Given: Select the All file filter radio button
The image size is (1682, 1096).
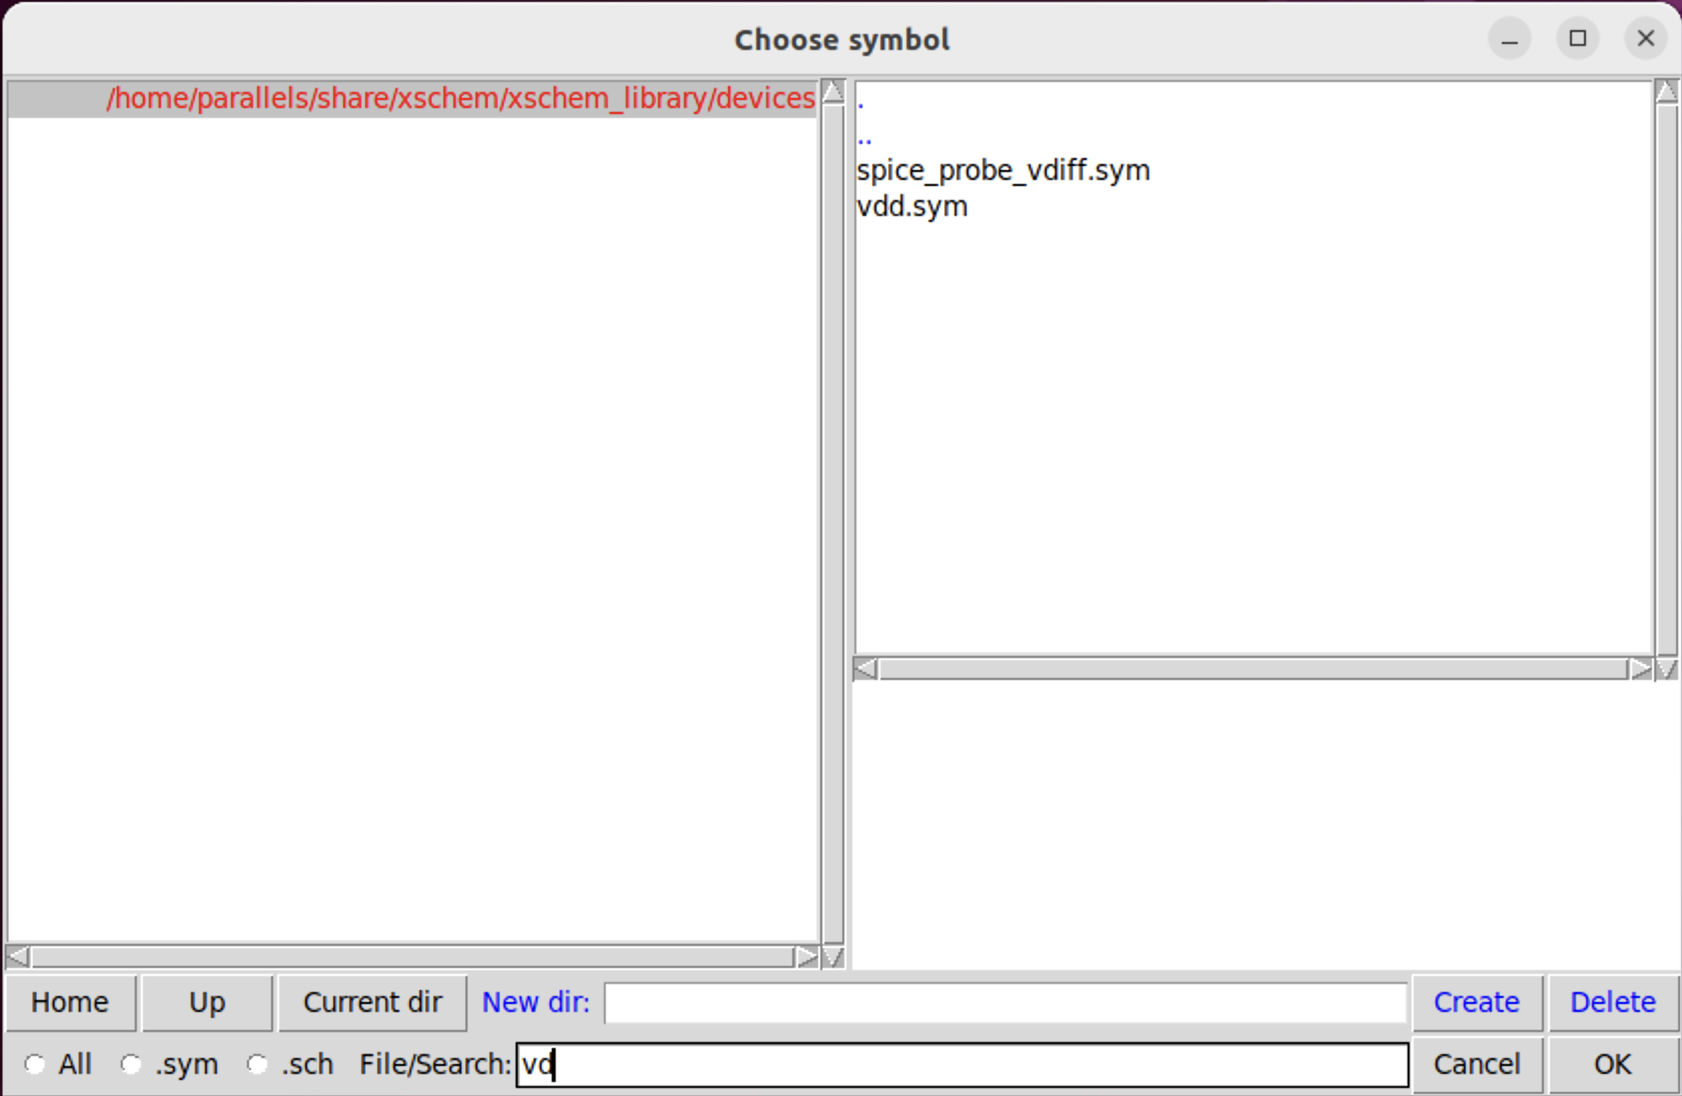Looking at the screenshot, I should [x=35, y=1064].
